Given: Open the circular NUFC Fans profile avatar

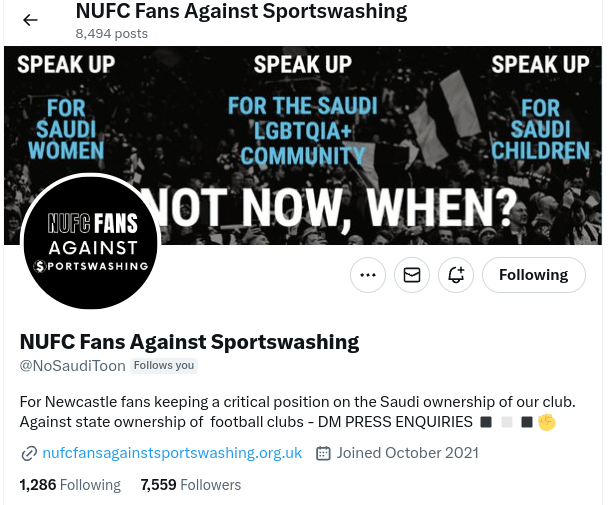Looking at the screenshot, I should click(x=91, y=243).
